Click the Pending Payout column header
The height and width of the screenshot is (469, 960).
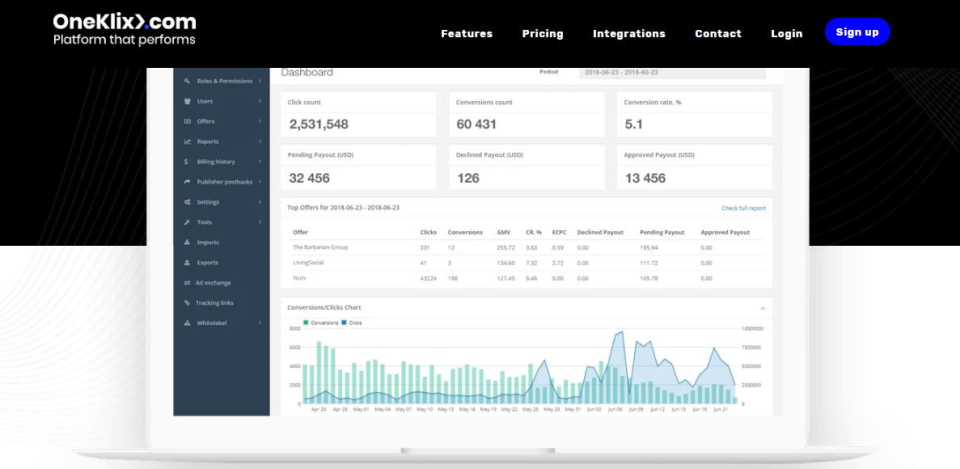[x=662, y=233]
